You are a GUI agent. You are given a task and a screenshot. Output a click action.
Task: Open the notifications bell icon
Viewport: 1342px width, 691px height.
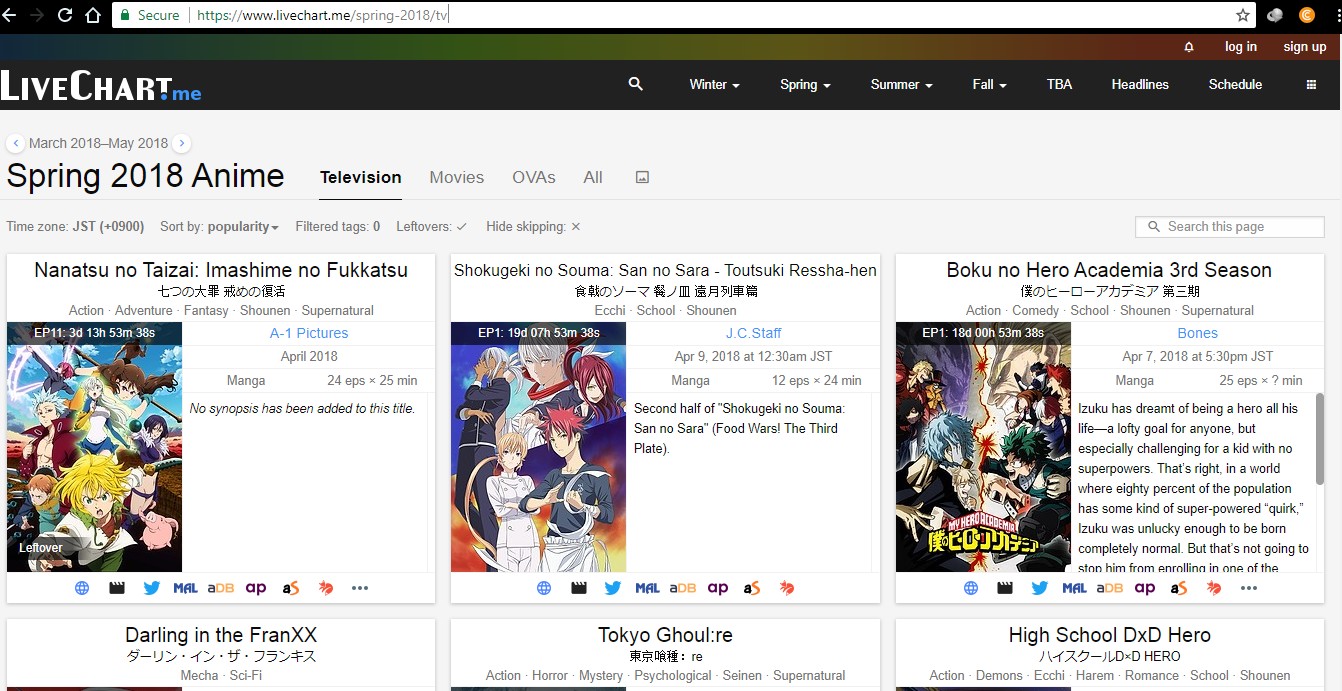[x=1189, y=47]
